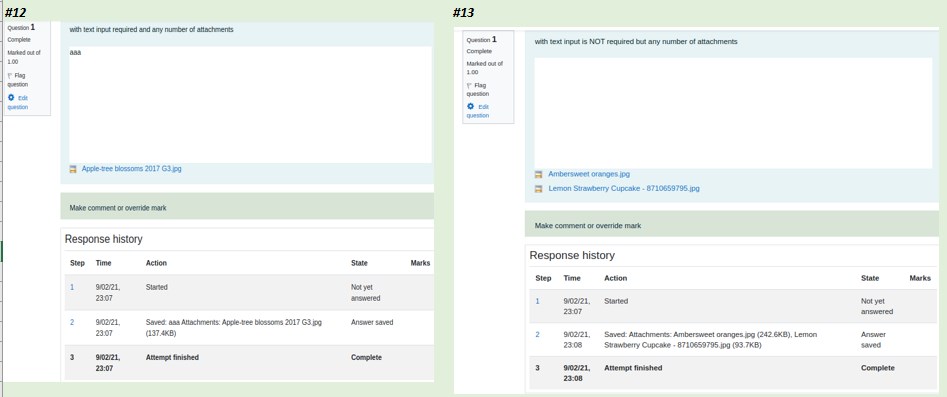This screenshot has width=947, height=397.
Task: Click the 'Not yet answered' state in panel #13
Action: (x=877, y=306)
